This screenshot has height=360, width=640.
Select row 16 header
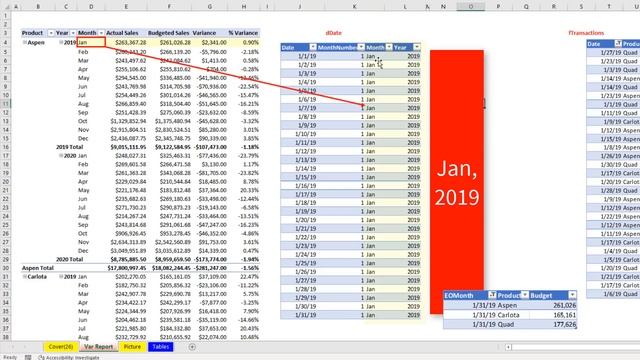(x=6, y=147)
